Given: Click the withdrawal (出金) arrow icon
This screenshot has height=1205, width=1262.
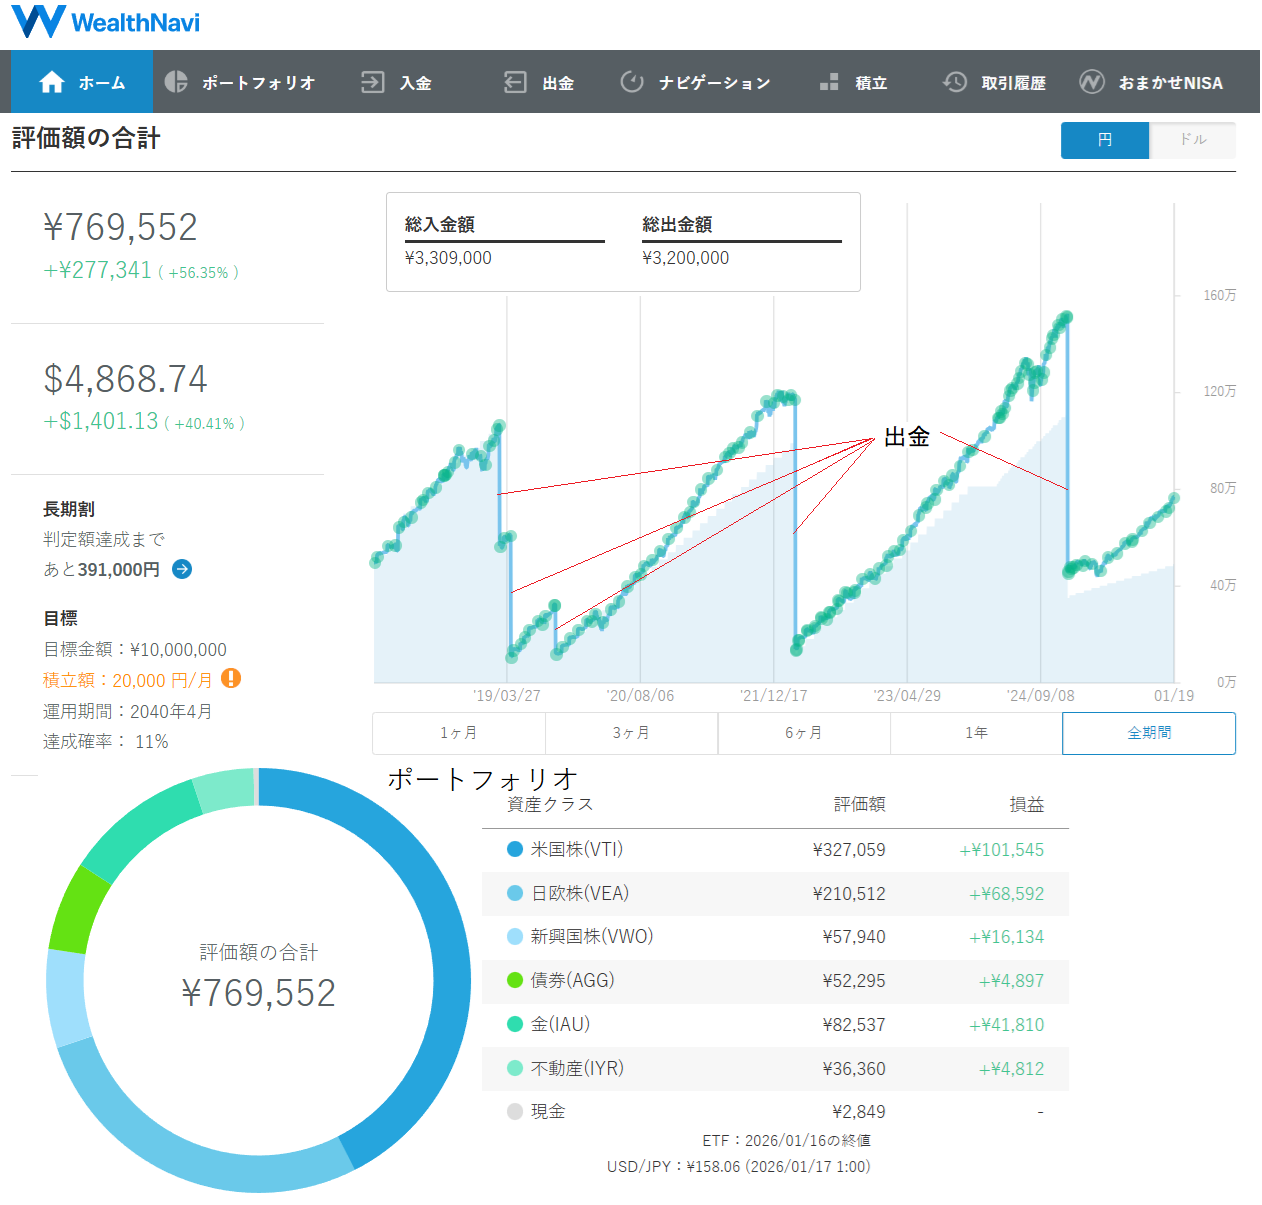Looking at the screenshot, I should click(x=515, y=82).
